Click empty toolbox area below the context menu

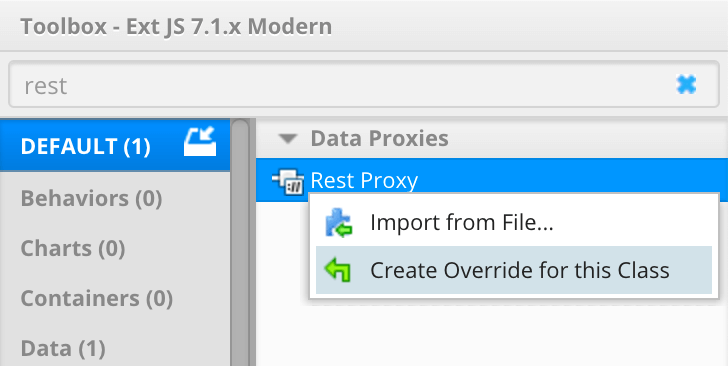pos(492,334)
